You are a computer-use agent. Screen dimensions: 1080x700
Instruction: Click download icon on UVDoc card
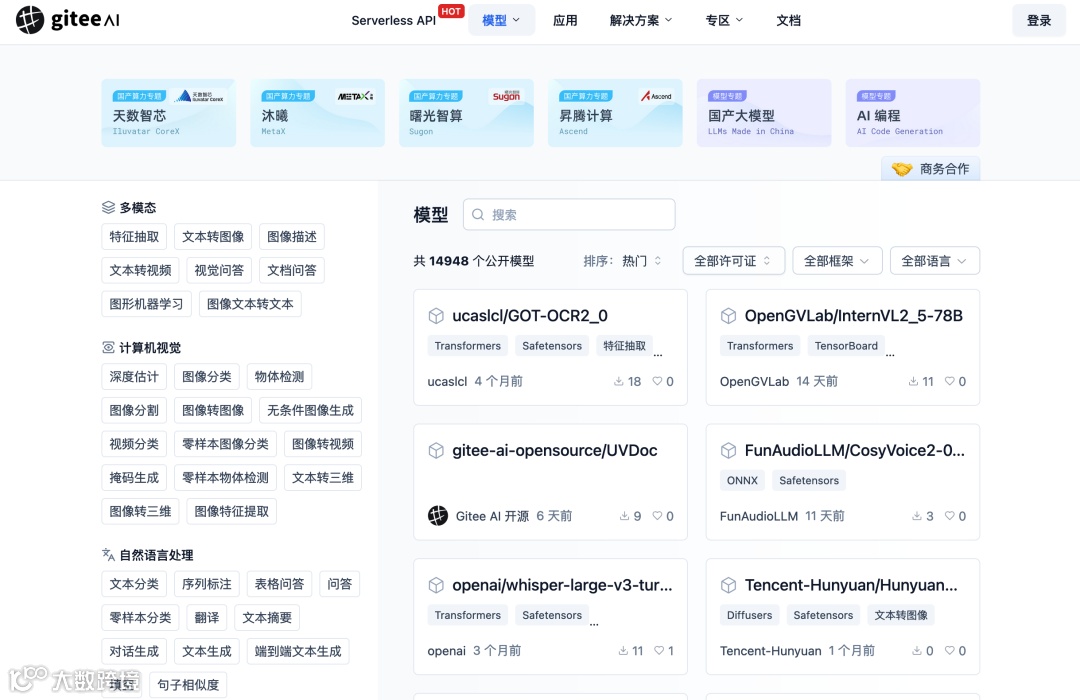click(x=624, y=515)
